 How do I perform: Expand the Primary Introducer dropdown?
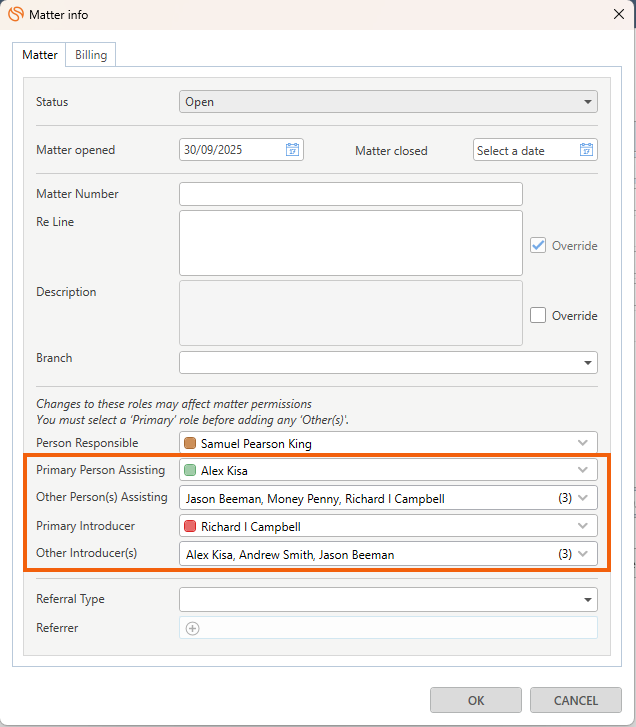(583, 526)
